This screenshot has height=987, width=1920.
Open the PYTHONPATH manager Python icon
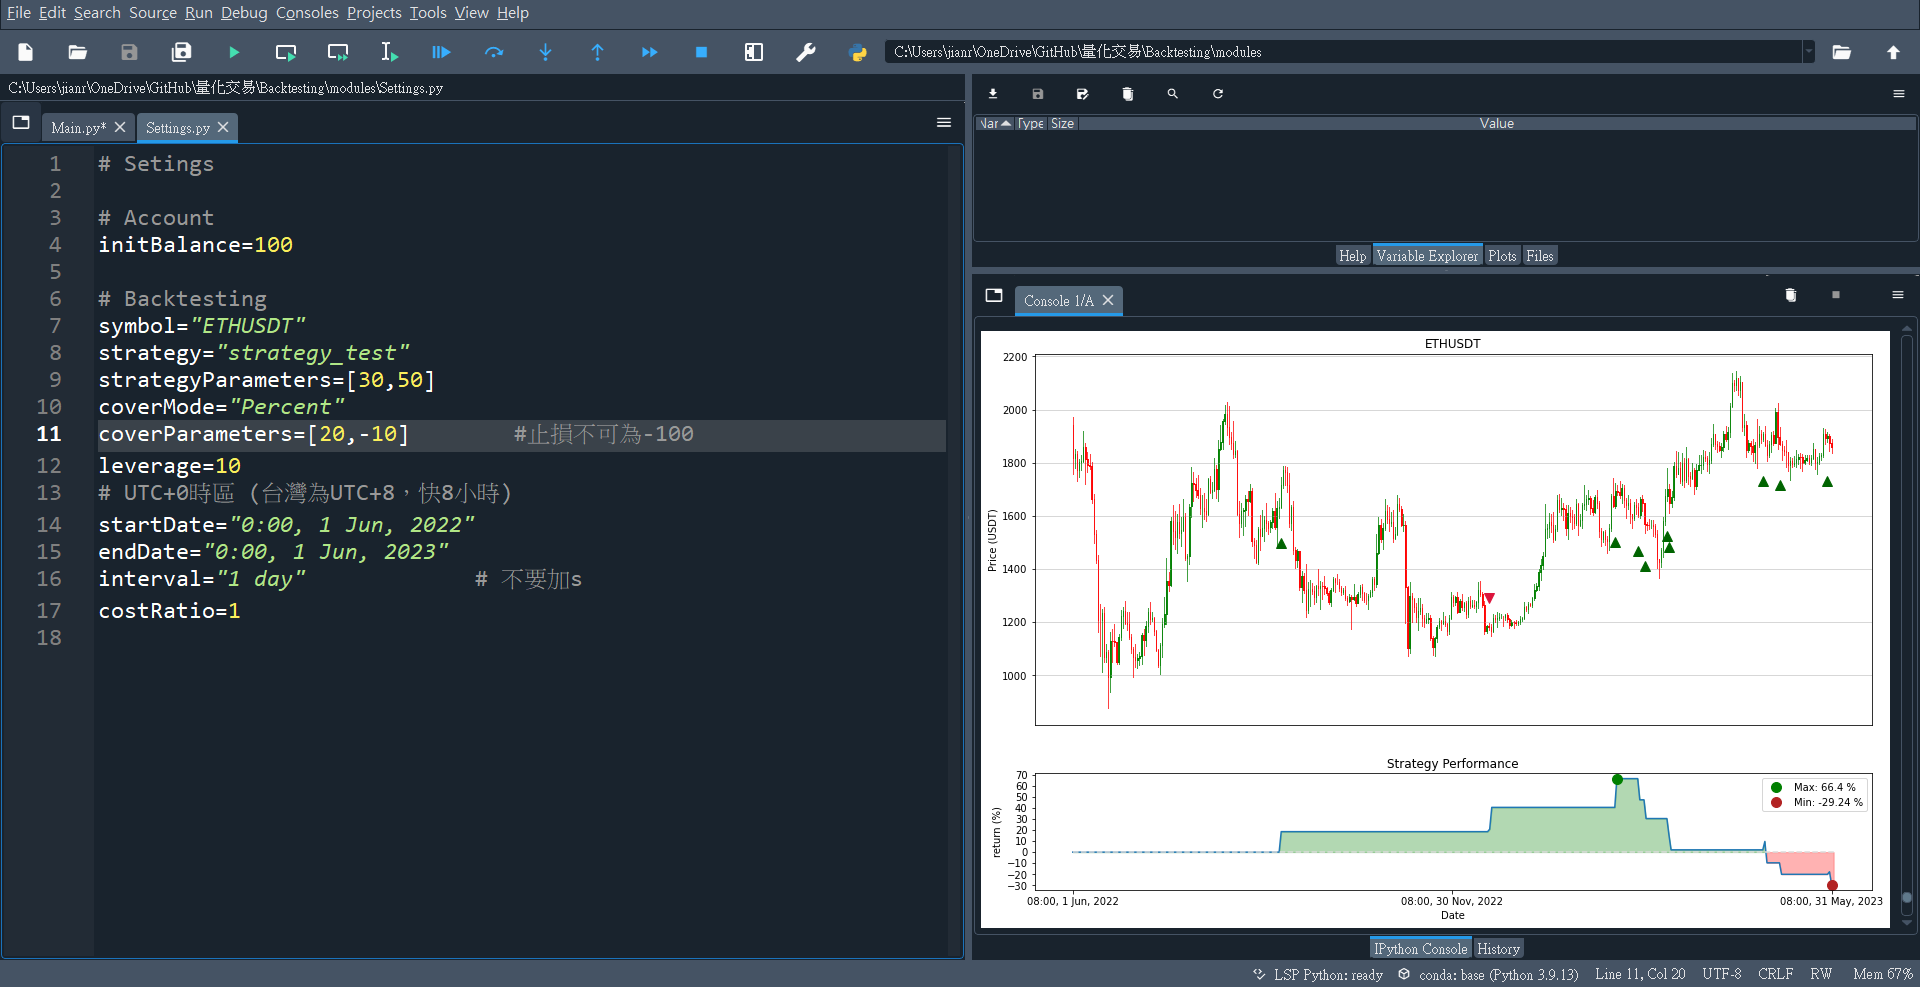pyautogui.click(x=857, y=52)
